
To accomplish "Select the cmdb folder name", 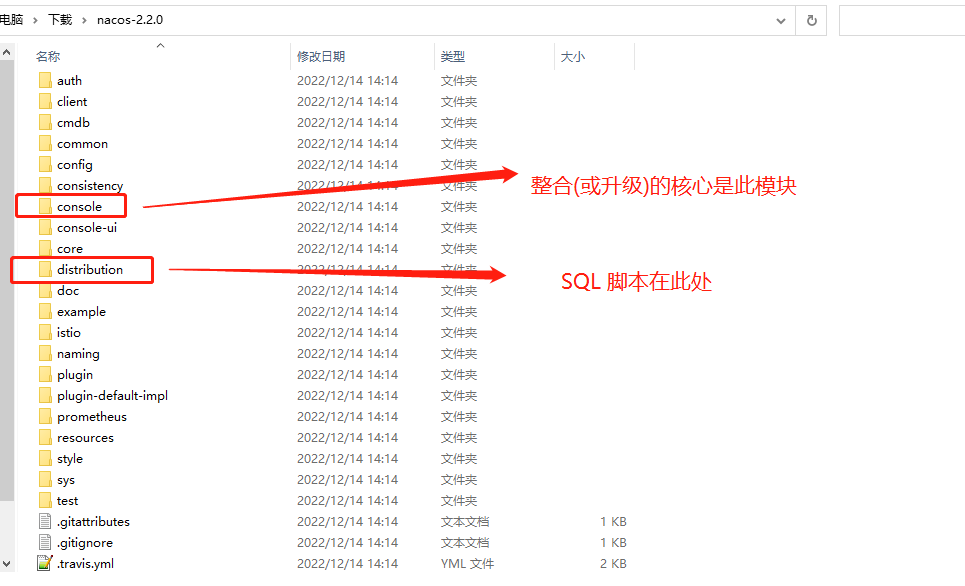I will click(73, 122).
